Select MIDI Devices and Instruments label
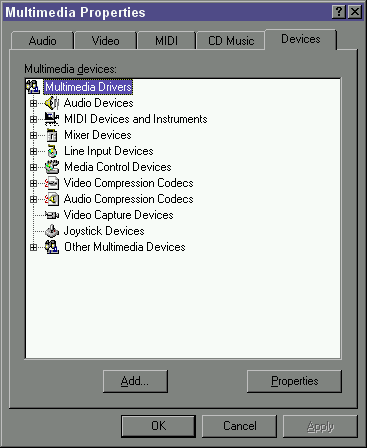 tap(136, 119)
